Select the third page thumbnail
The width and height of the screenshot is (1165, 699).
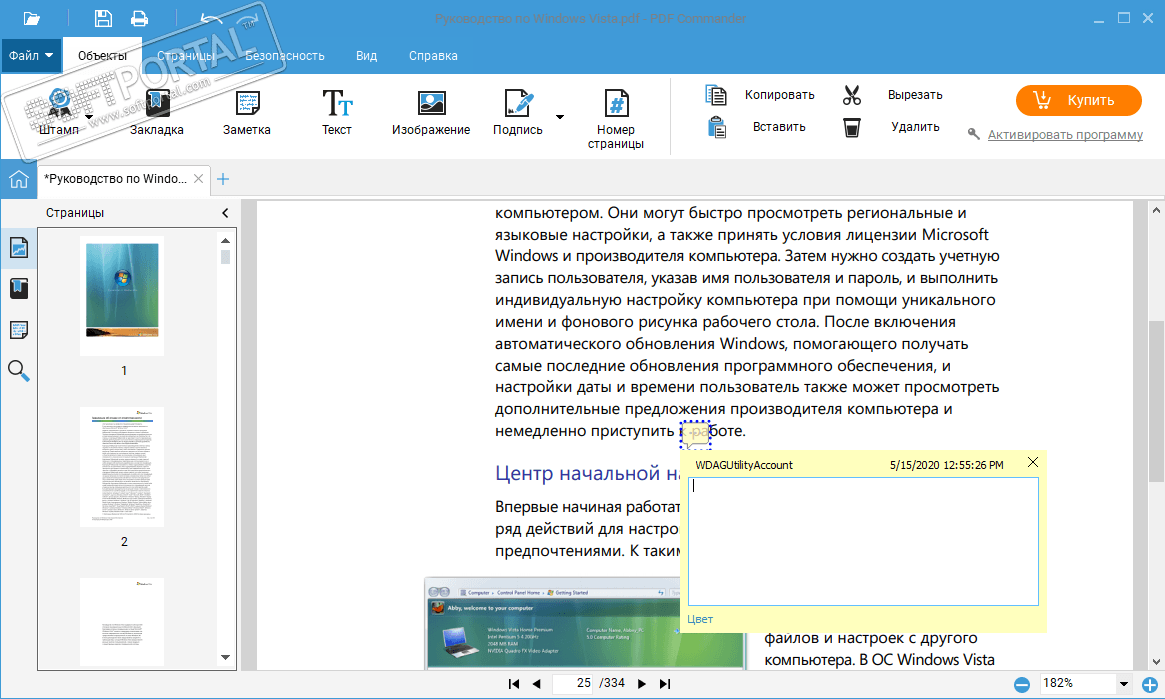(123, 621)
